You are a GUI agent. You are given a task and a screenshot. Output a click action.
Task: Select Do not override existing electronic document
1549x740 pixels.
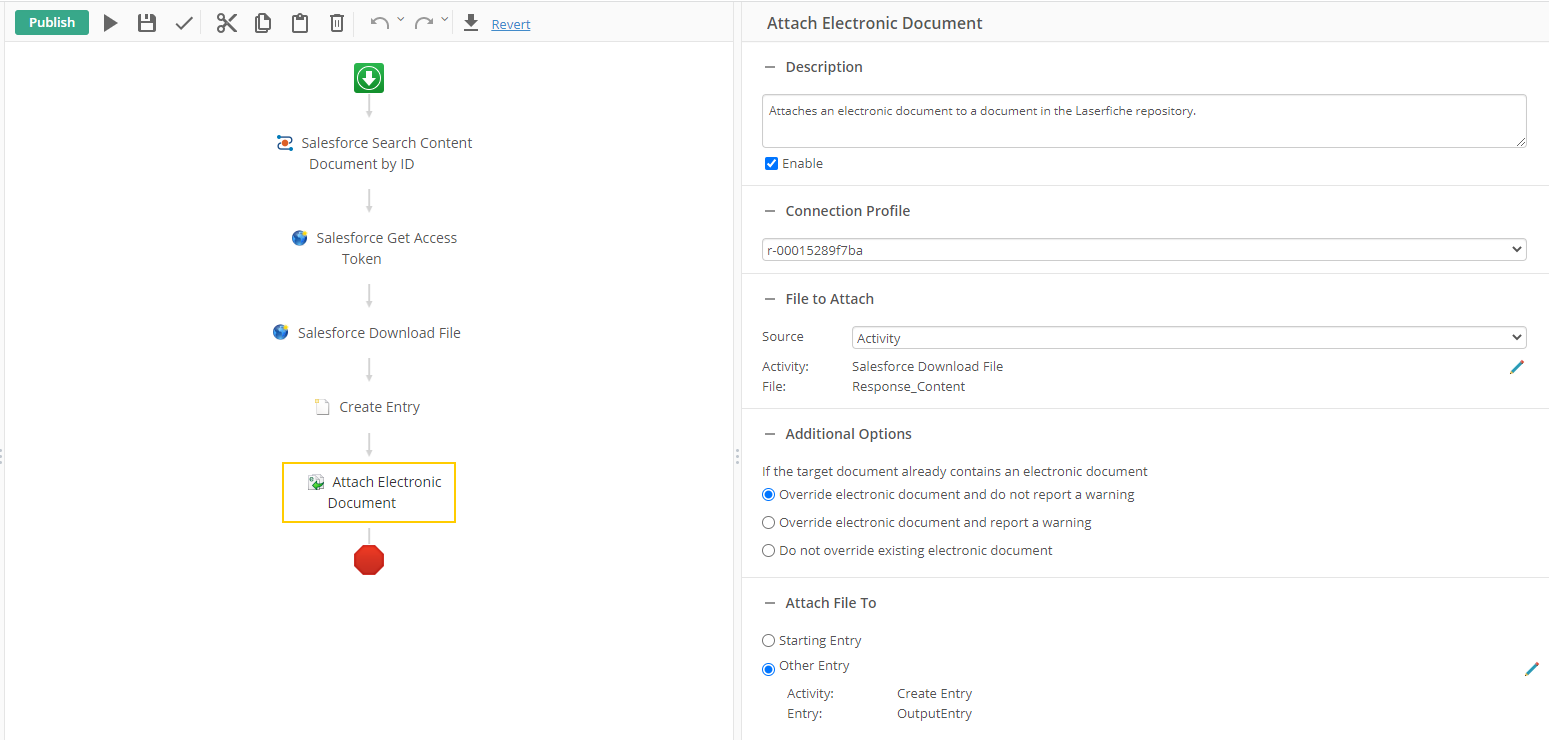(x=768, y=551)
